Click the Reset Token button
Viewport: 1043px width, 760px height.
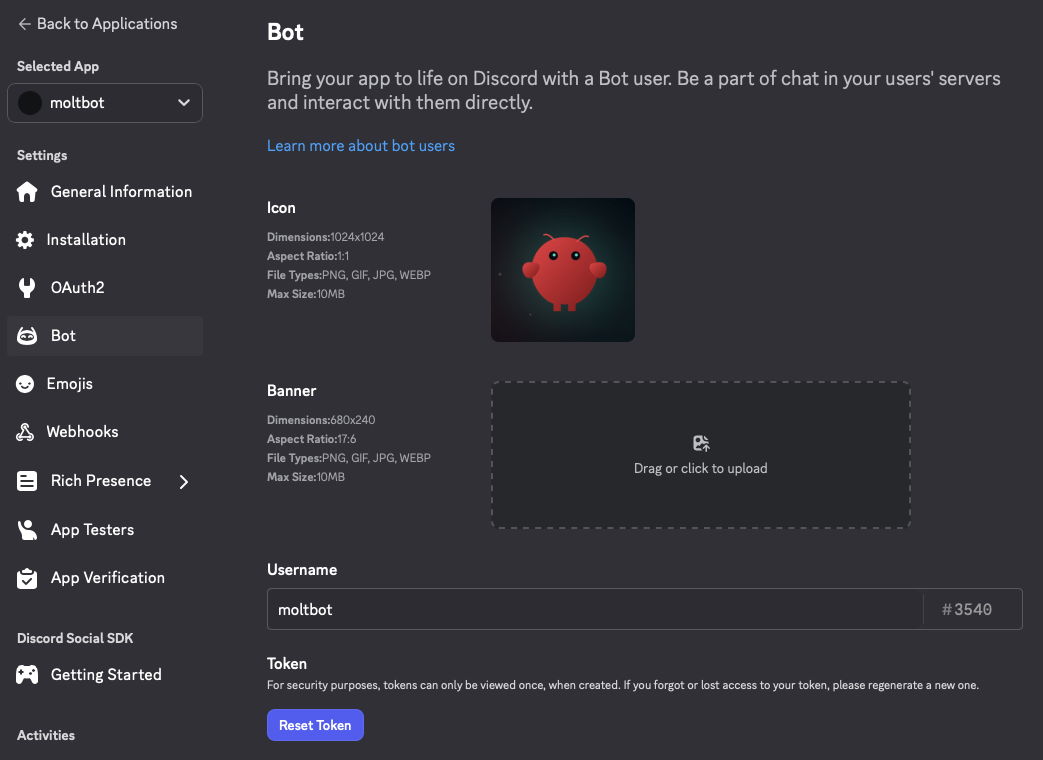[315, 725]
